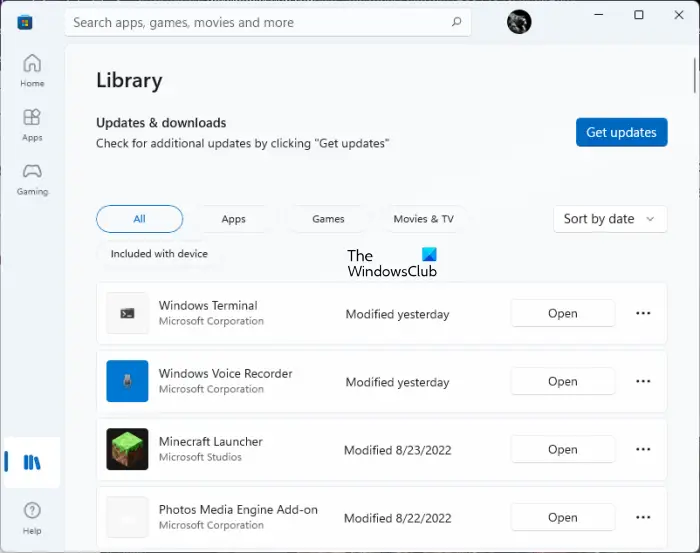
Task: Click the Get updates button
Action: pos(621,132)
